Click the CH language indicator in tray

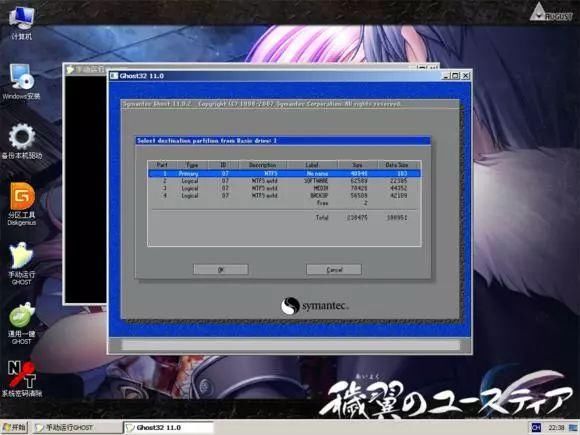(x=536, y=428)
